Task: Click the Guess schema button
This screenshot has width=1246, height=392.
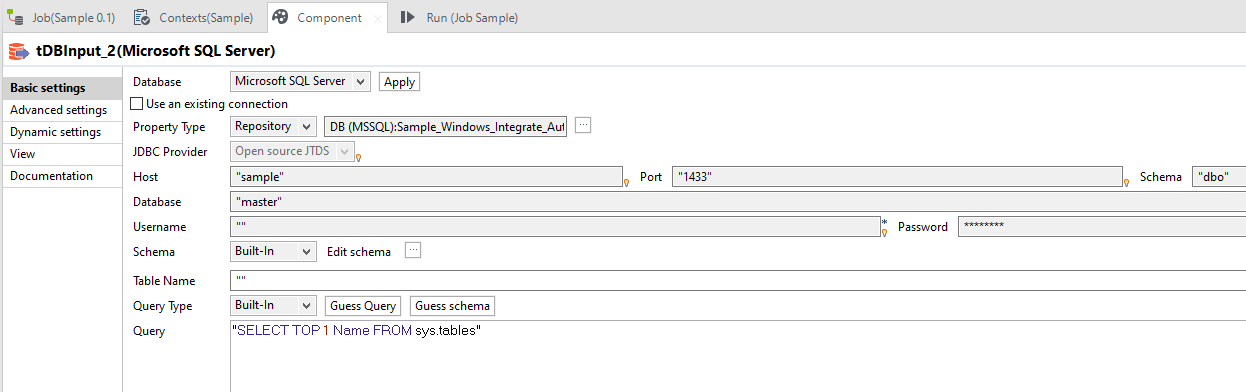Action: pos(452,306)
